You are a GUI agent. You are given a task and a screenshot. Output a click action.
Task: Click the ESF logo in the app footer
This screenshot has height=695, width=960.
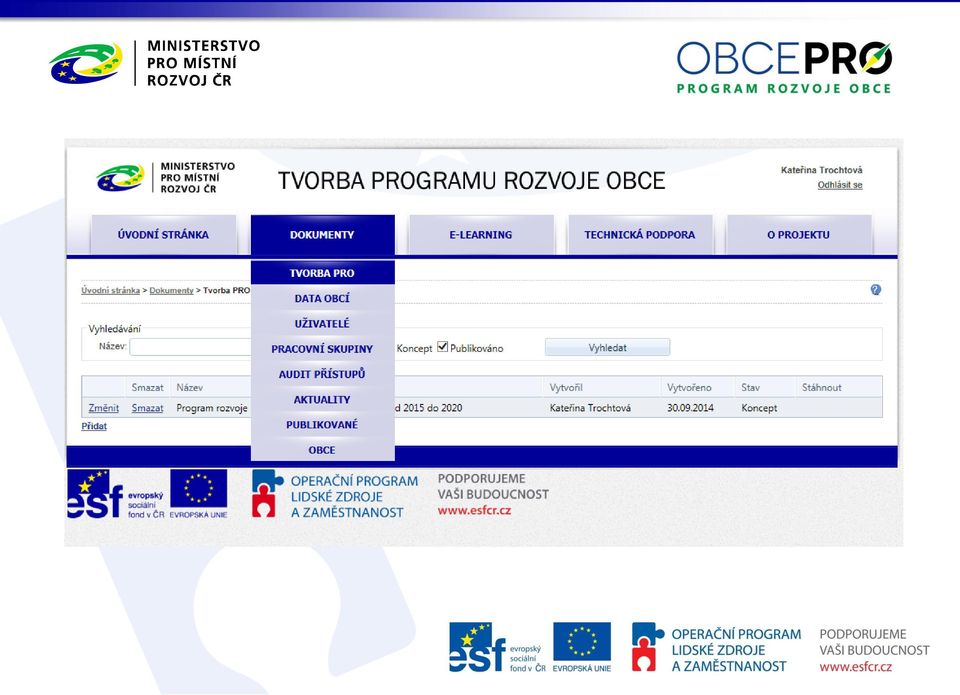(x=116, y=494)
